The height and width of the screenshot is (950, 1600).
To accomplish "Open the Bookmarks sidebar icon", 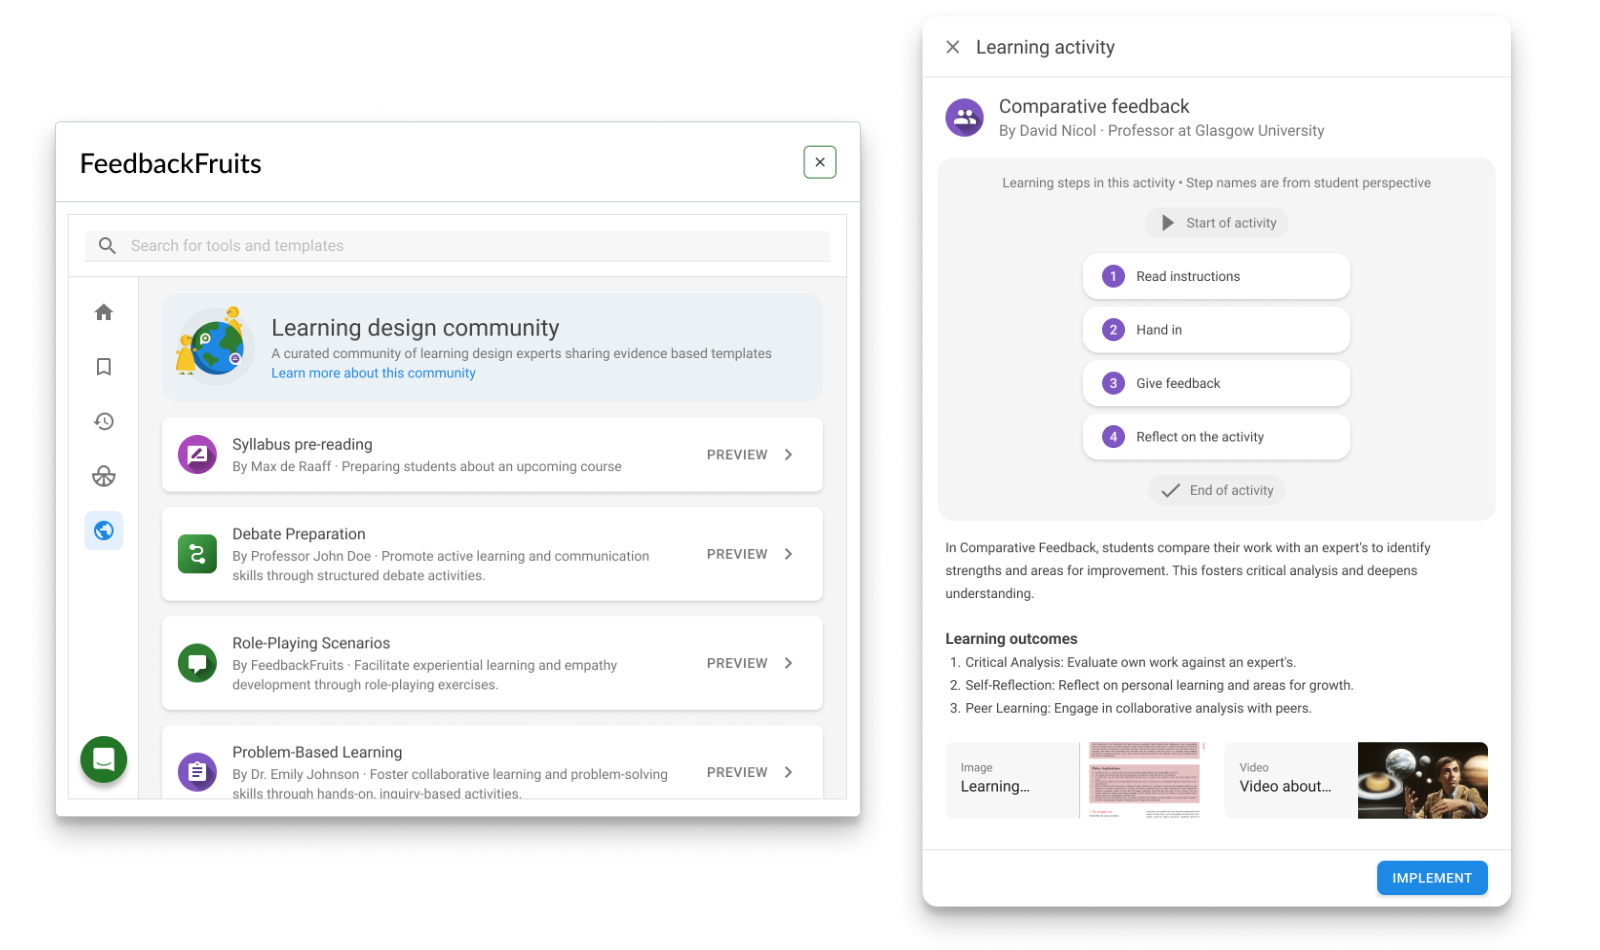I will tap(104, 367).
